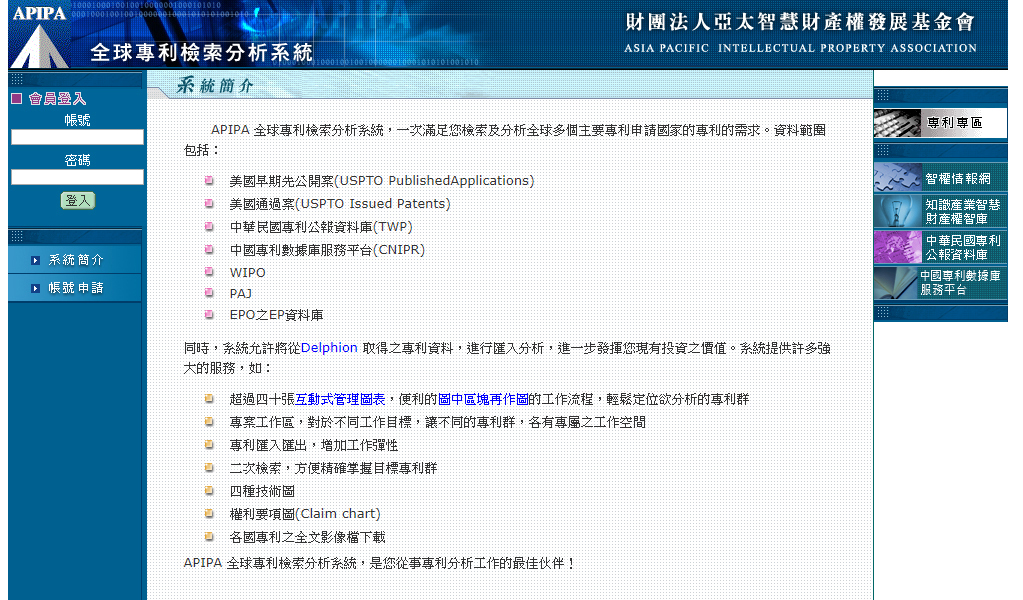Click the closing sentence 最佳伙伴 line
This screenshot has width=1023, height=600.
pyautogui.click(x=378, y=563)
